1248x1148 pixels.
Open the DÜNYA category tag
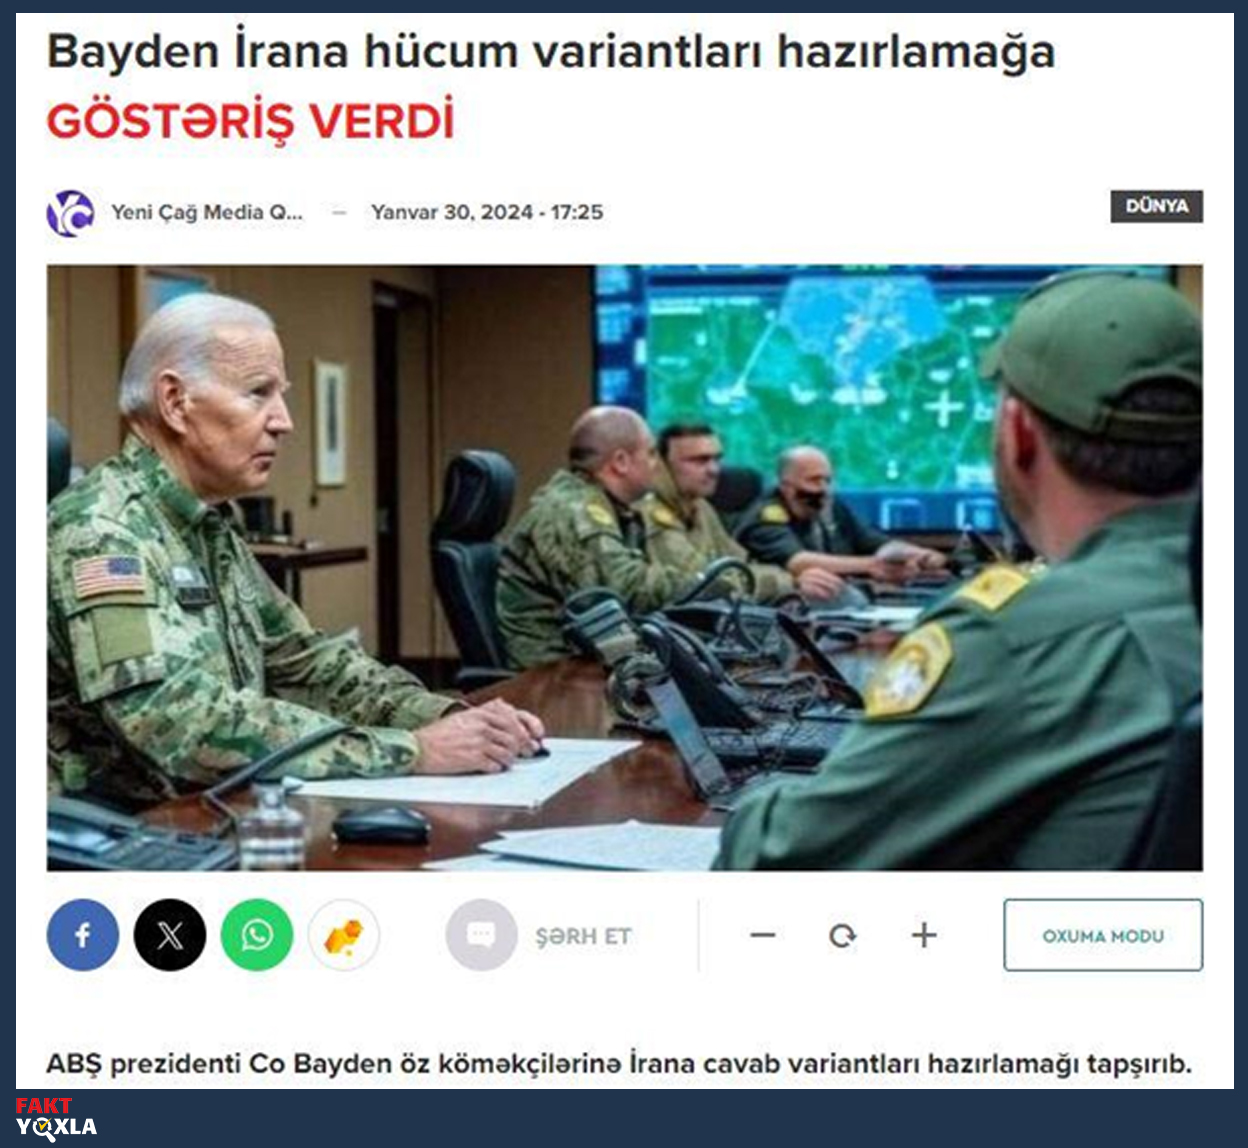tap(1157, 206)
